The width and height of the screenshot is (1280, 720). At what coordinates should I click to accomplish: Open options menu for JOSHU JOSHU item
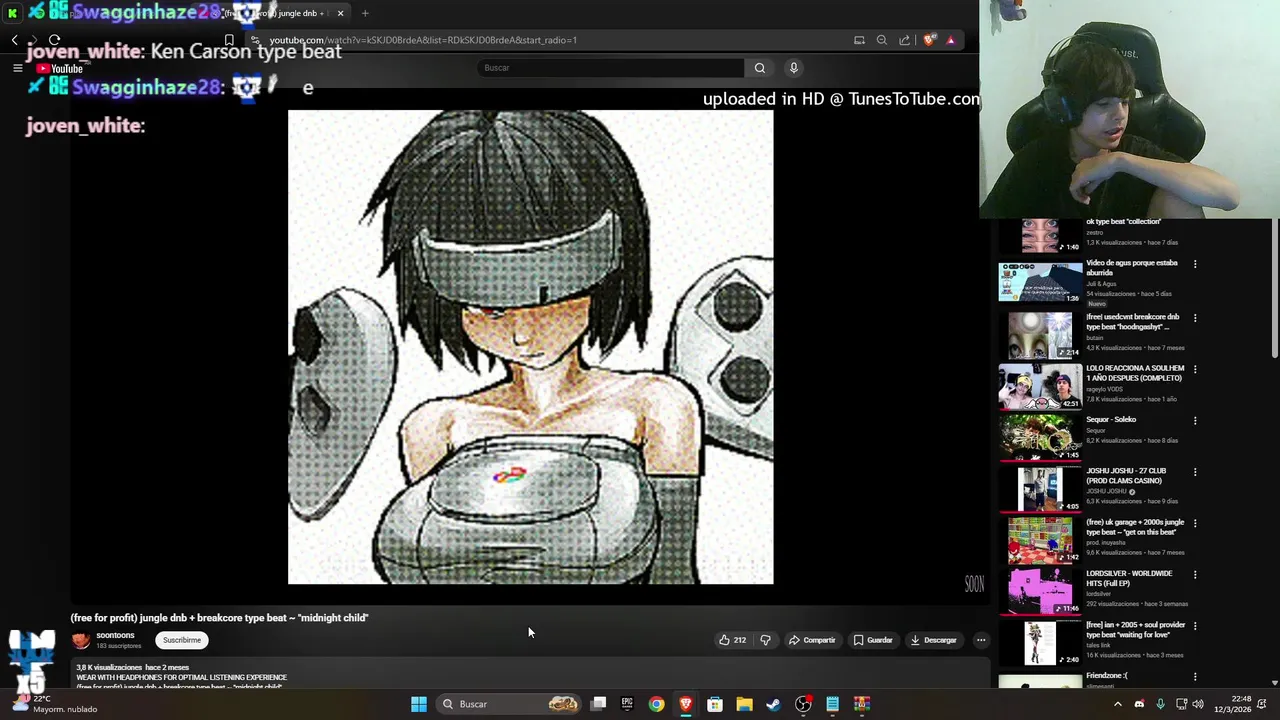point(1195,472)
